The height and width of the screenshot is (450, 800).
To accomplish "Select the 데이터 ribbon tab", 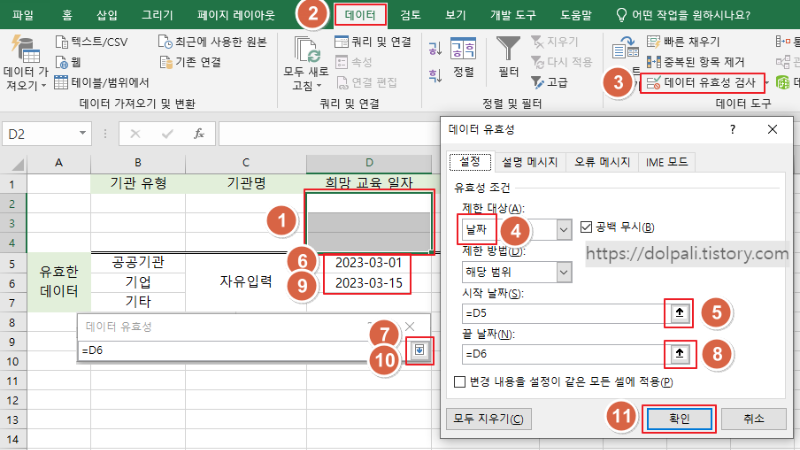I will click(x=360, y=15).
